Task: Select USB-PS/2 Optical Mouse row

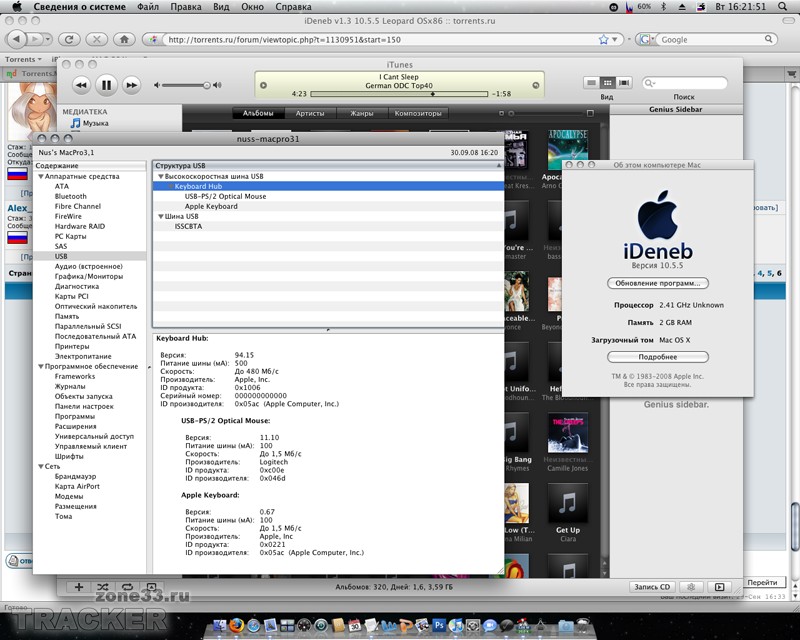Action: pyautogui.click(x=329, y=196)
